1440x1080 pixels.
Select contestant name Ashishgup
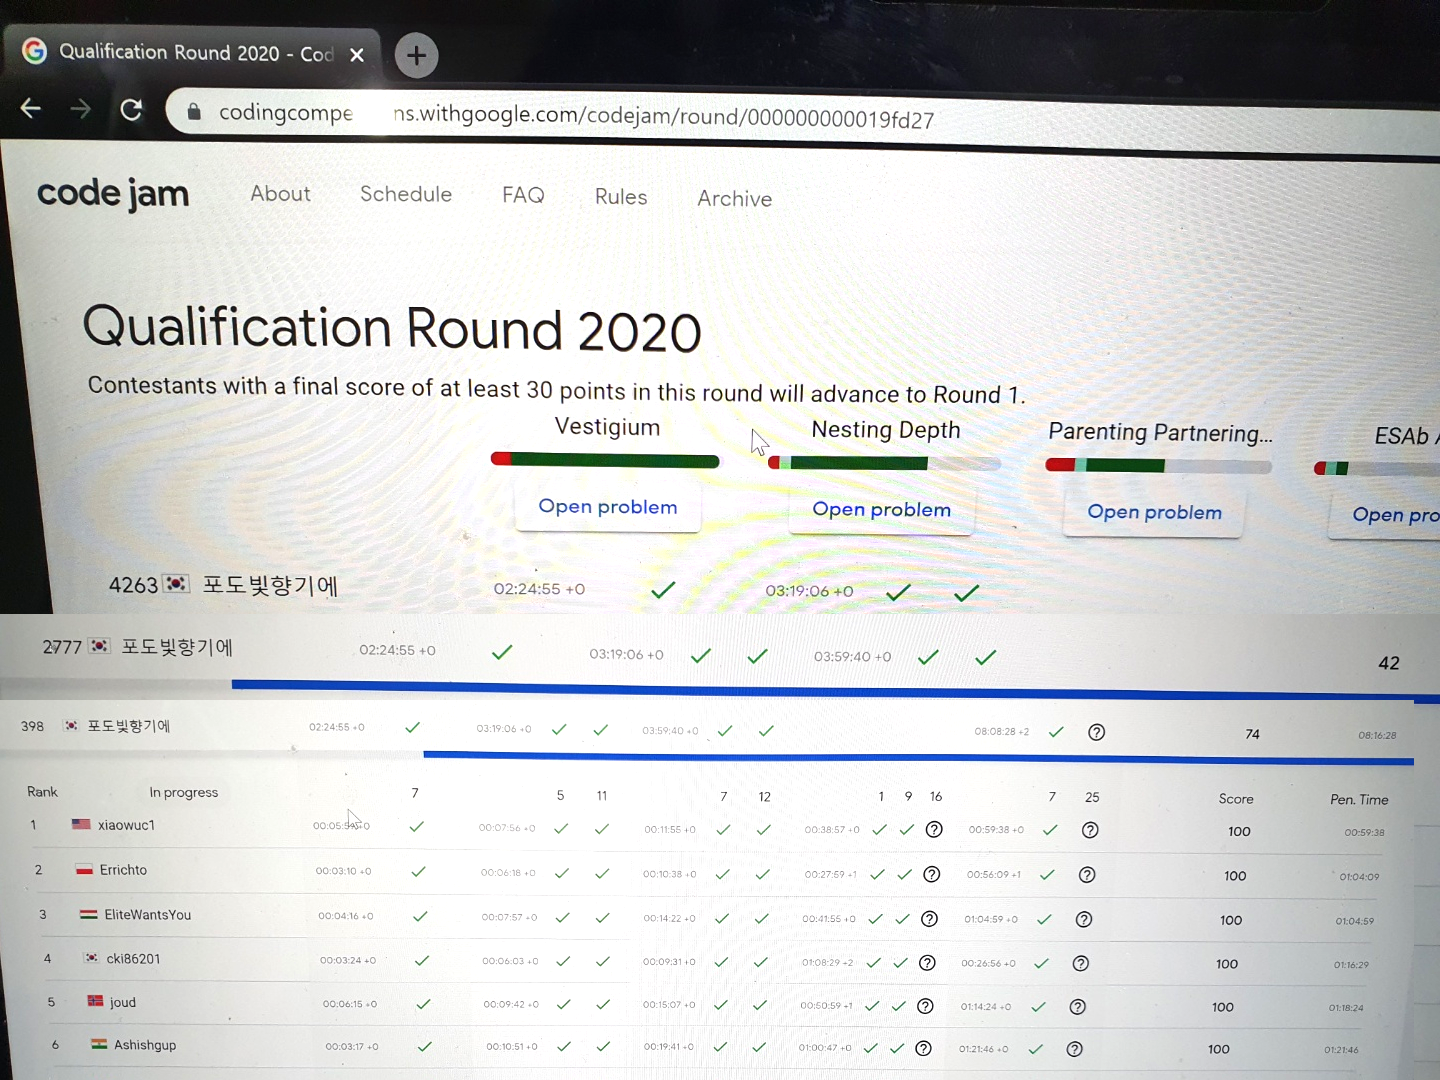tap(145, 1045)
